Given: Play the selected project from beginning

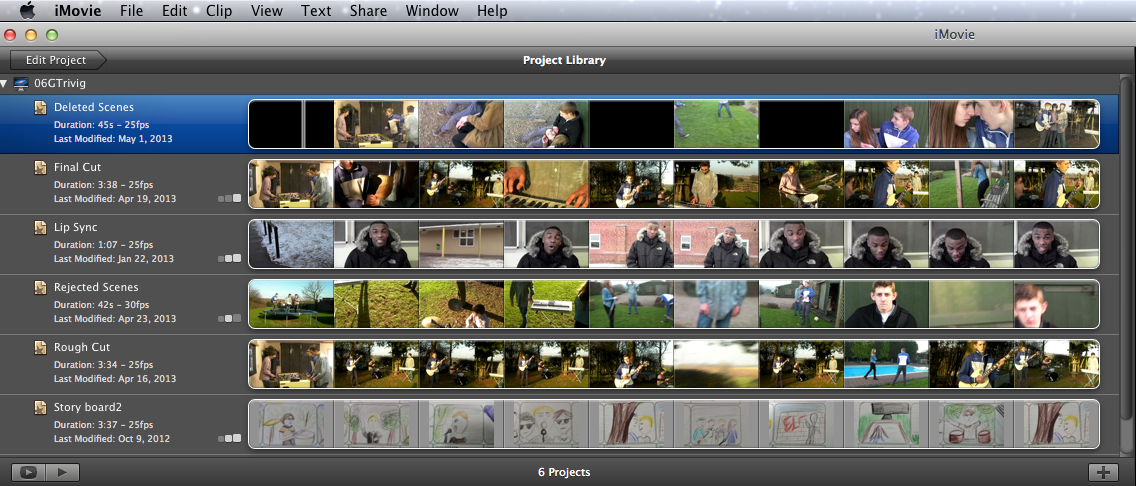Looking at the screenshot, I should pos(62,472).
